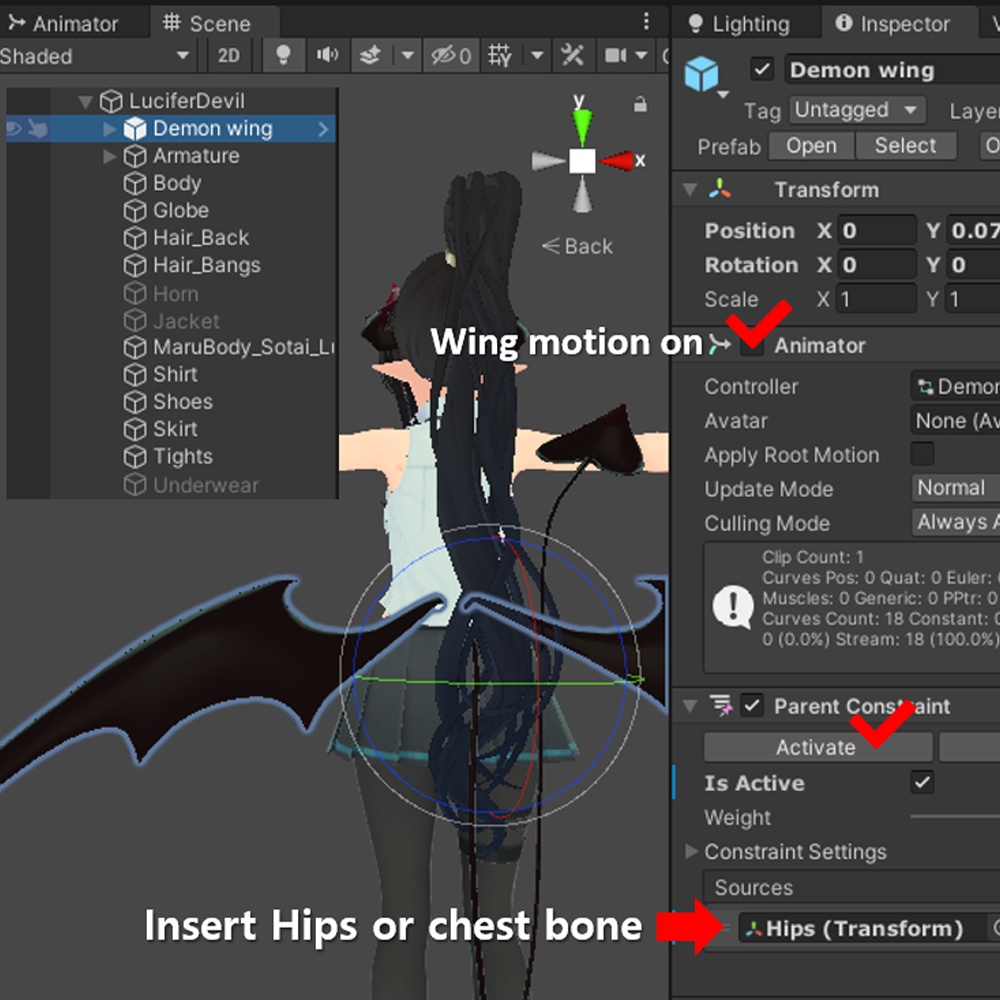Image resolution: width=1000 pixels, height=1000 pixels.
Task: Click the Rotation X field
Action: pos(878,265)
